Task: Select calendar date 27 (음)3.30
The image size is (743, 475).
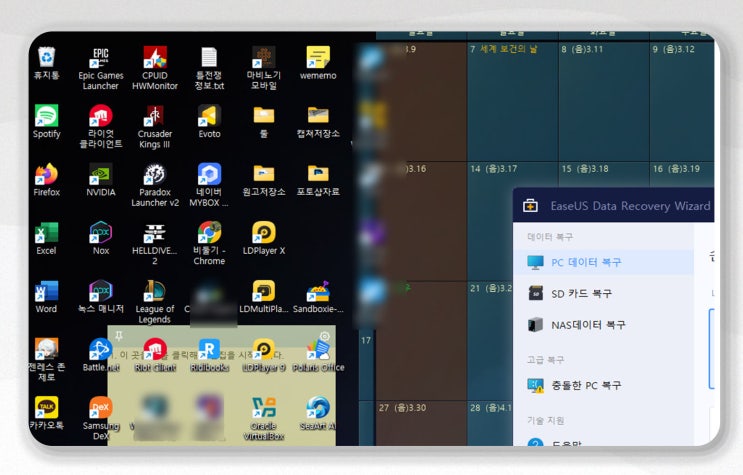Action: tap(421, 423)
